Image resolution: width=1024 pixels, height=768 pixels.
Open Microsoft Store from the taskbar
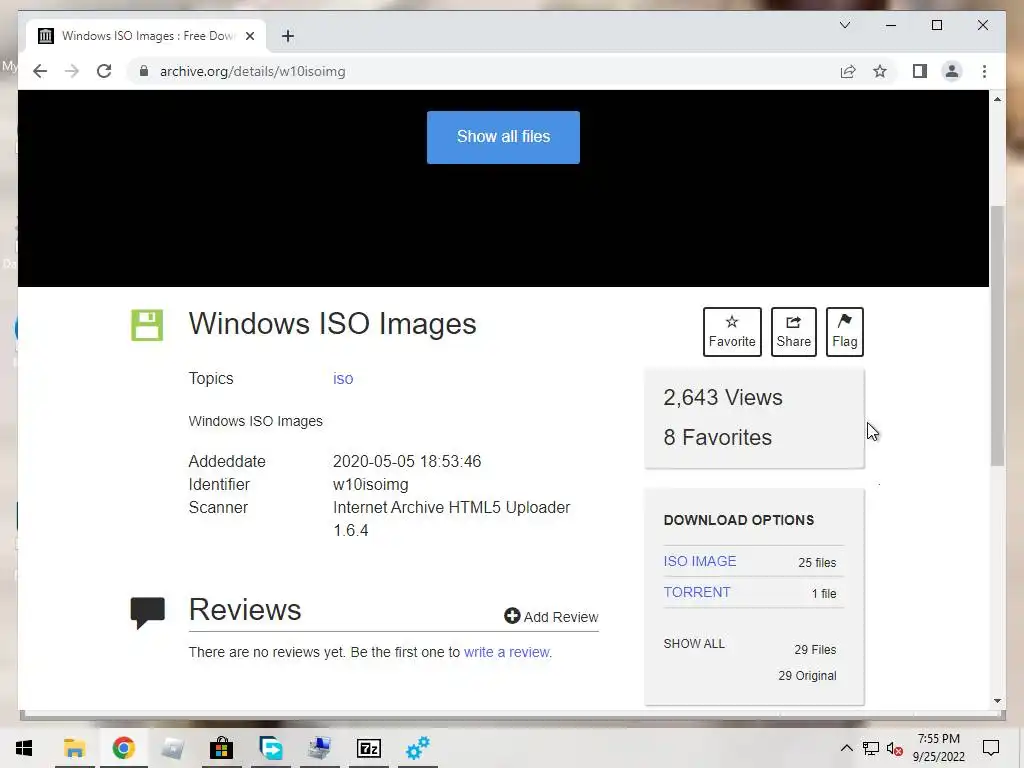tap(221, 748)
